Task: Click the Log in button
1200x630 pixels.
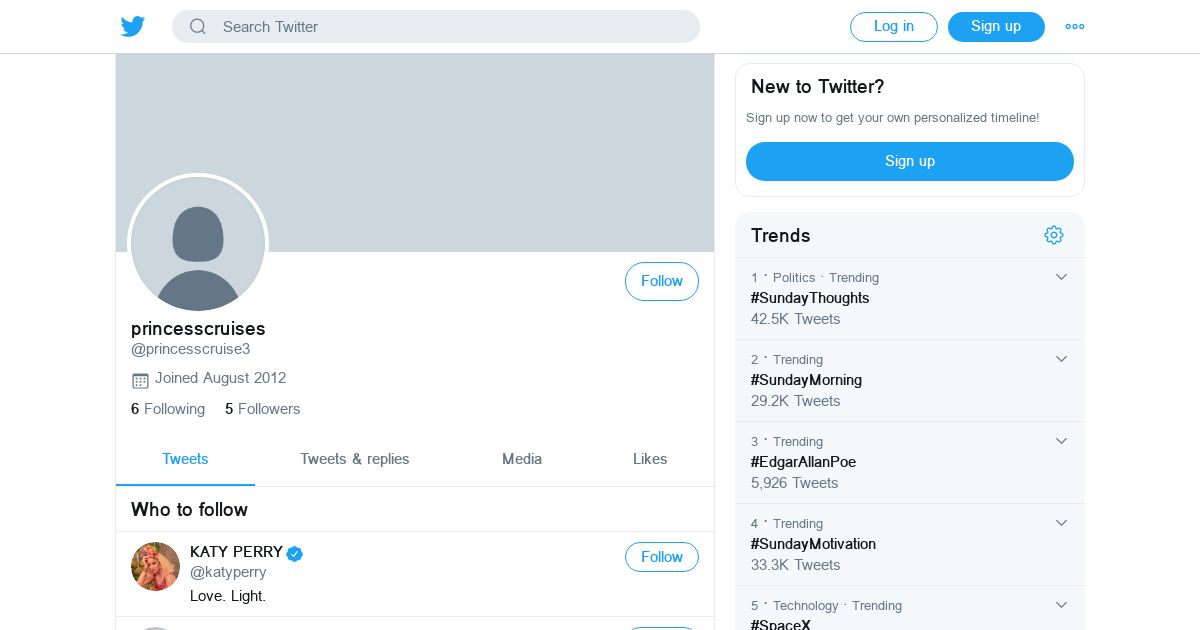Action: click(894, 27)
